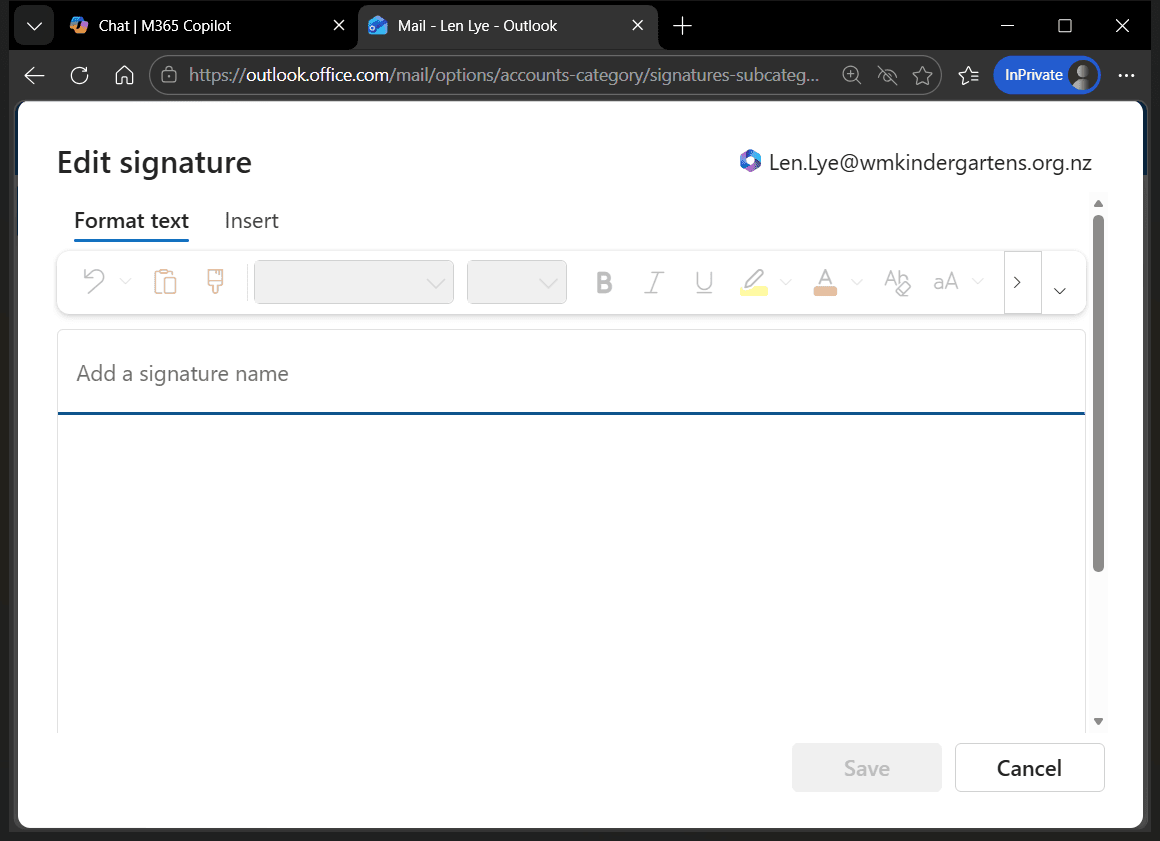Expand the font color options arrow

857,282
